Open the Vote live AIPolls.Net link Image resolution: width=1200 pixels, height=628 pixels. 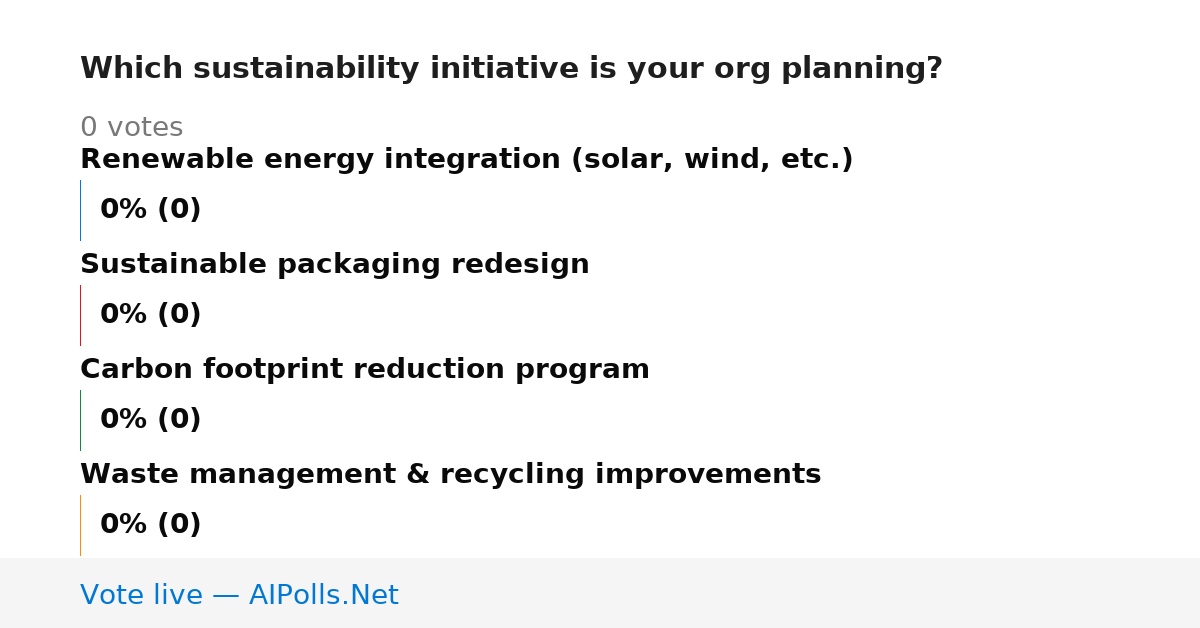pyautogui.click(x=239, y=595)
